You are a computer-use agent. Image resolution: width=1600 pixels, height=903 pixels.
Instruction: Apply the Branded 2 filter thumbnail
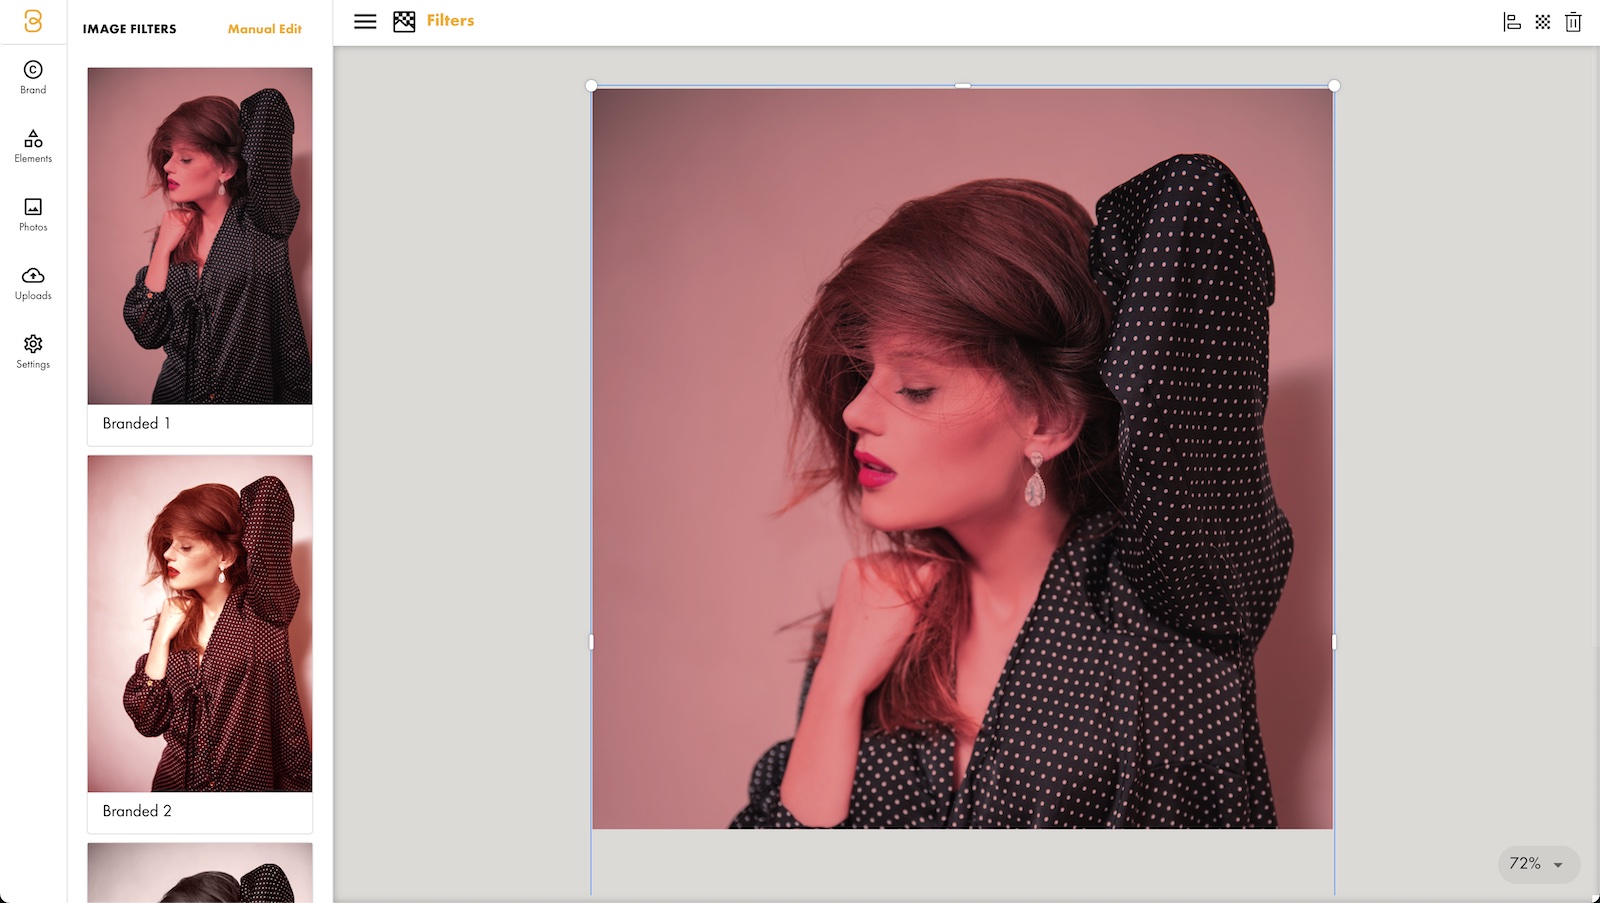[x=200, y=623]
